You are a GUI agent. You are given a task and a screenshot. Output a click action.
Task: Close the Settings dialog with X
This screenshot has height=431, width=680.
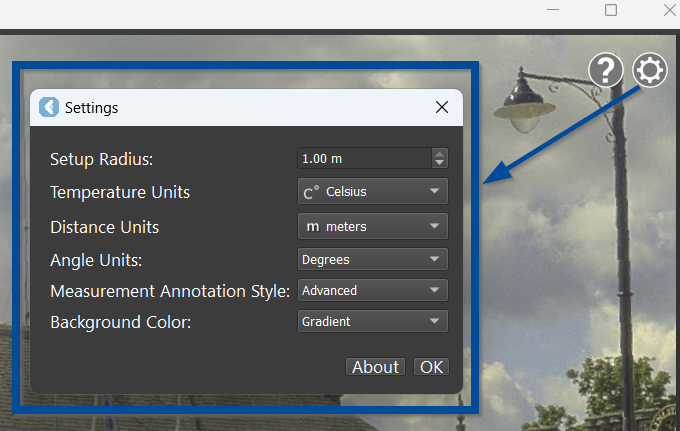click(x=441, y=107)
